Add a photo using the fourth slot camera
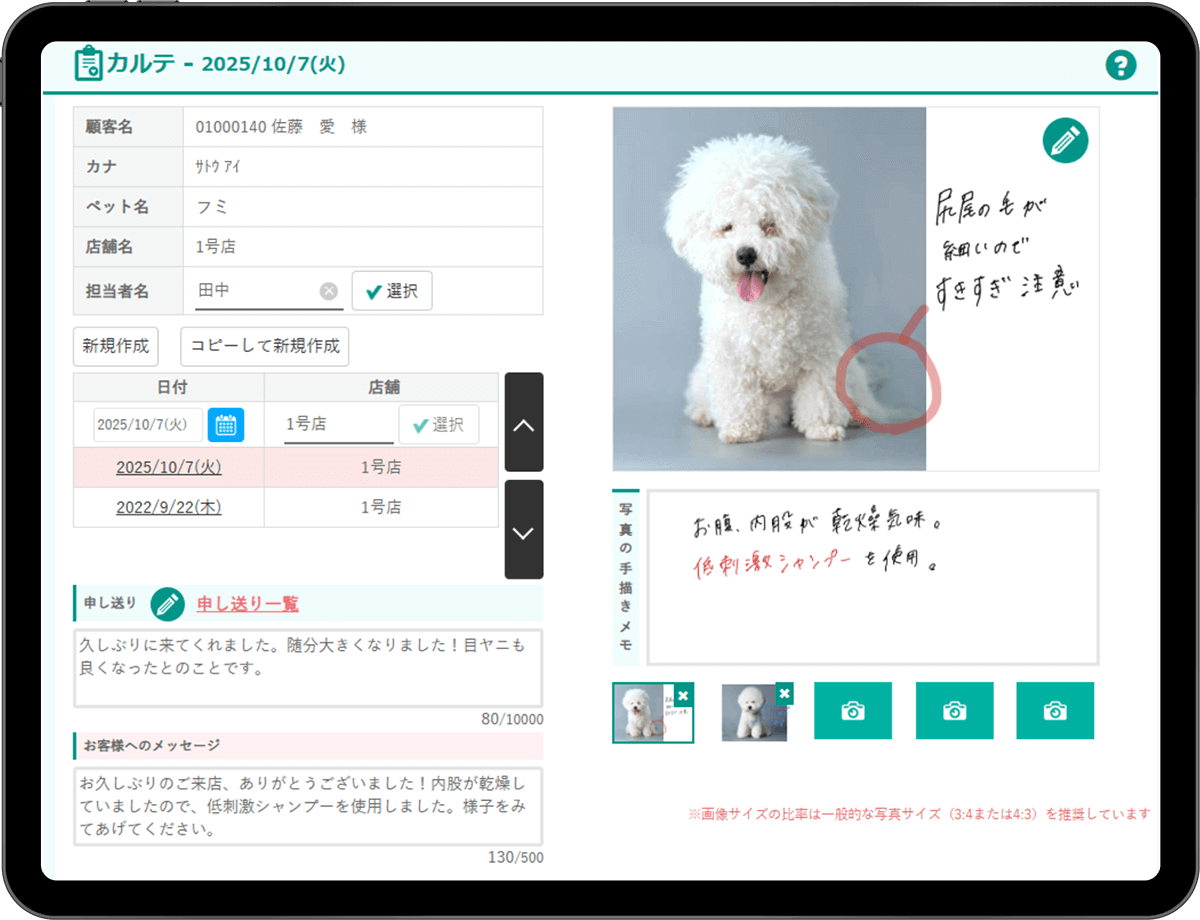 954,711
